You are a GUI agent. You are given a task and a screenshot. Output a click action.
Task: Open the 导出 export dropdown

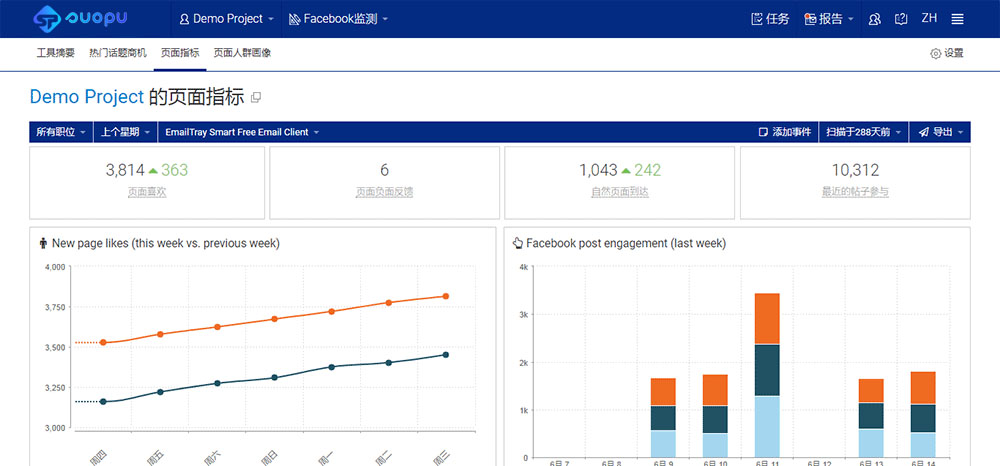click(x=941, y=132)
